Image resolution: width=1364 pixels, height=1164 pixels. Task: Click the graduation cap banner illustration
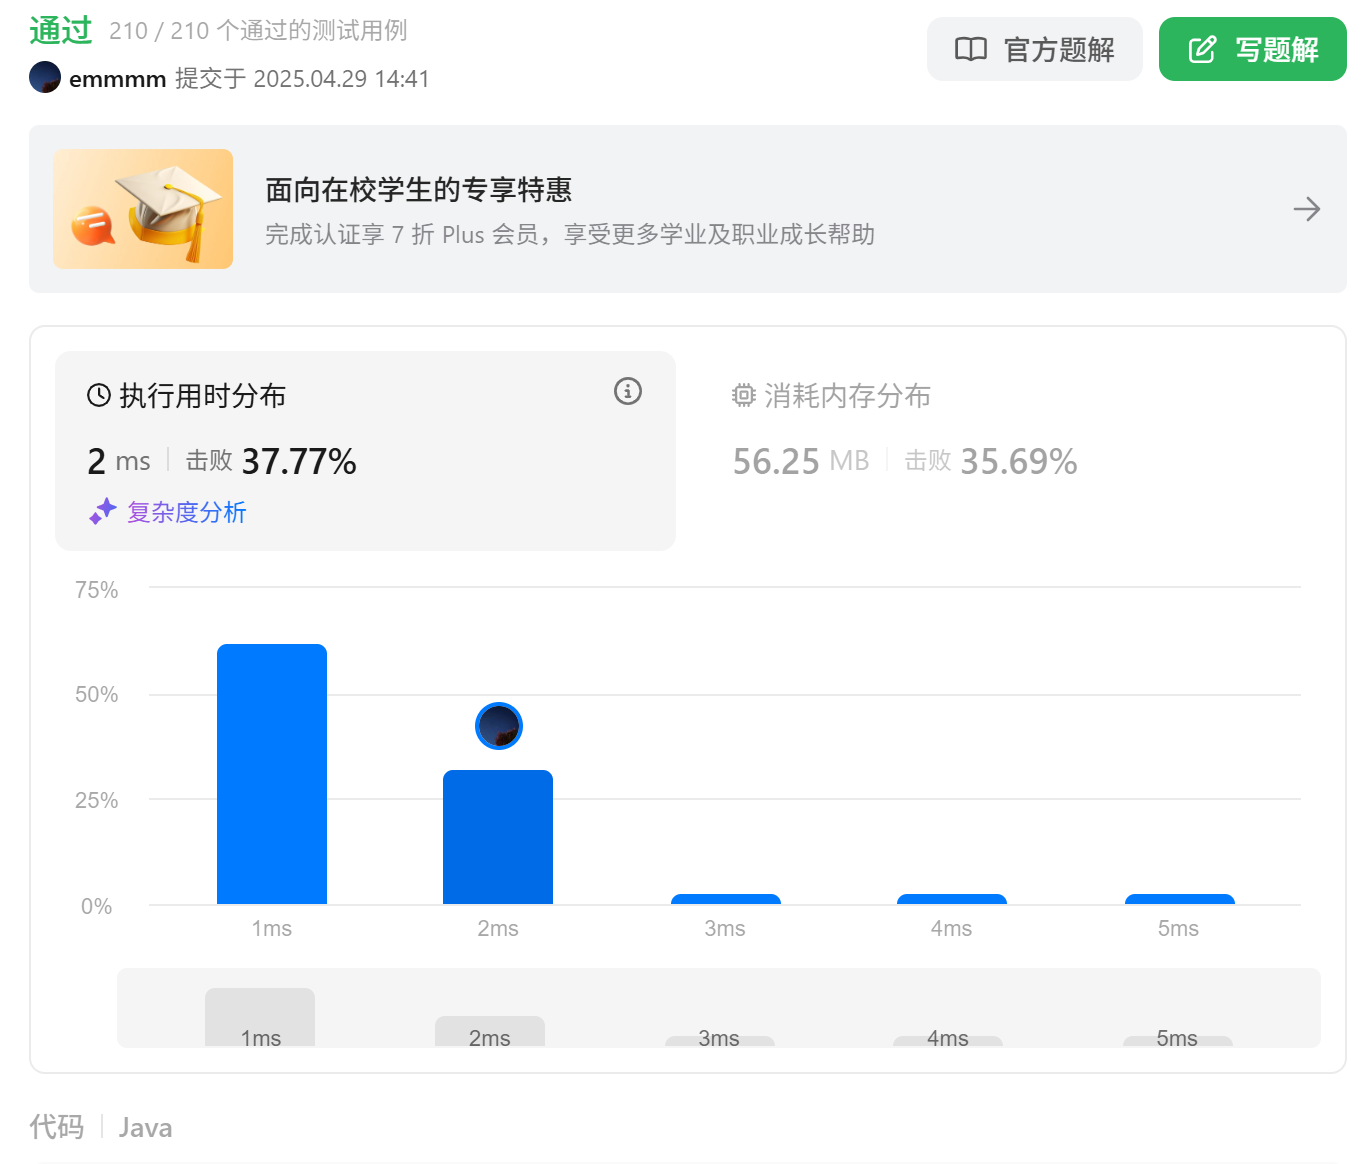pyautogui.click(x=142, y=209)
